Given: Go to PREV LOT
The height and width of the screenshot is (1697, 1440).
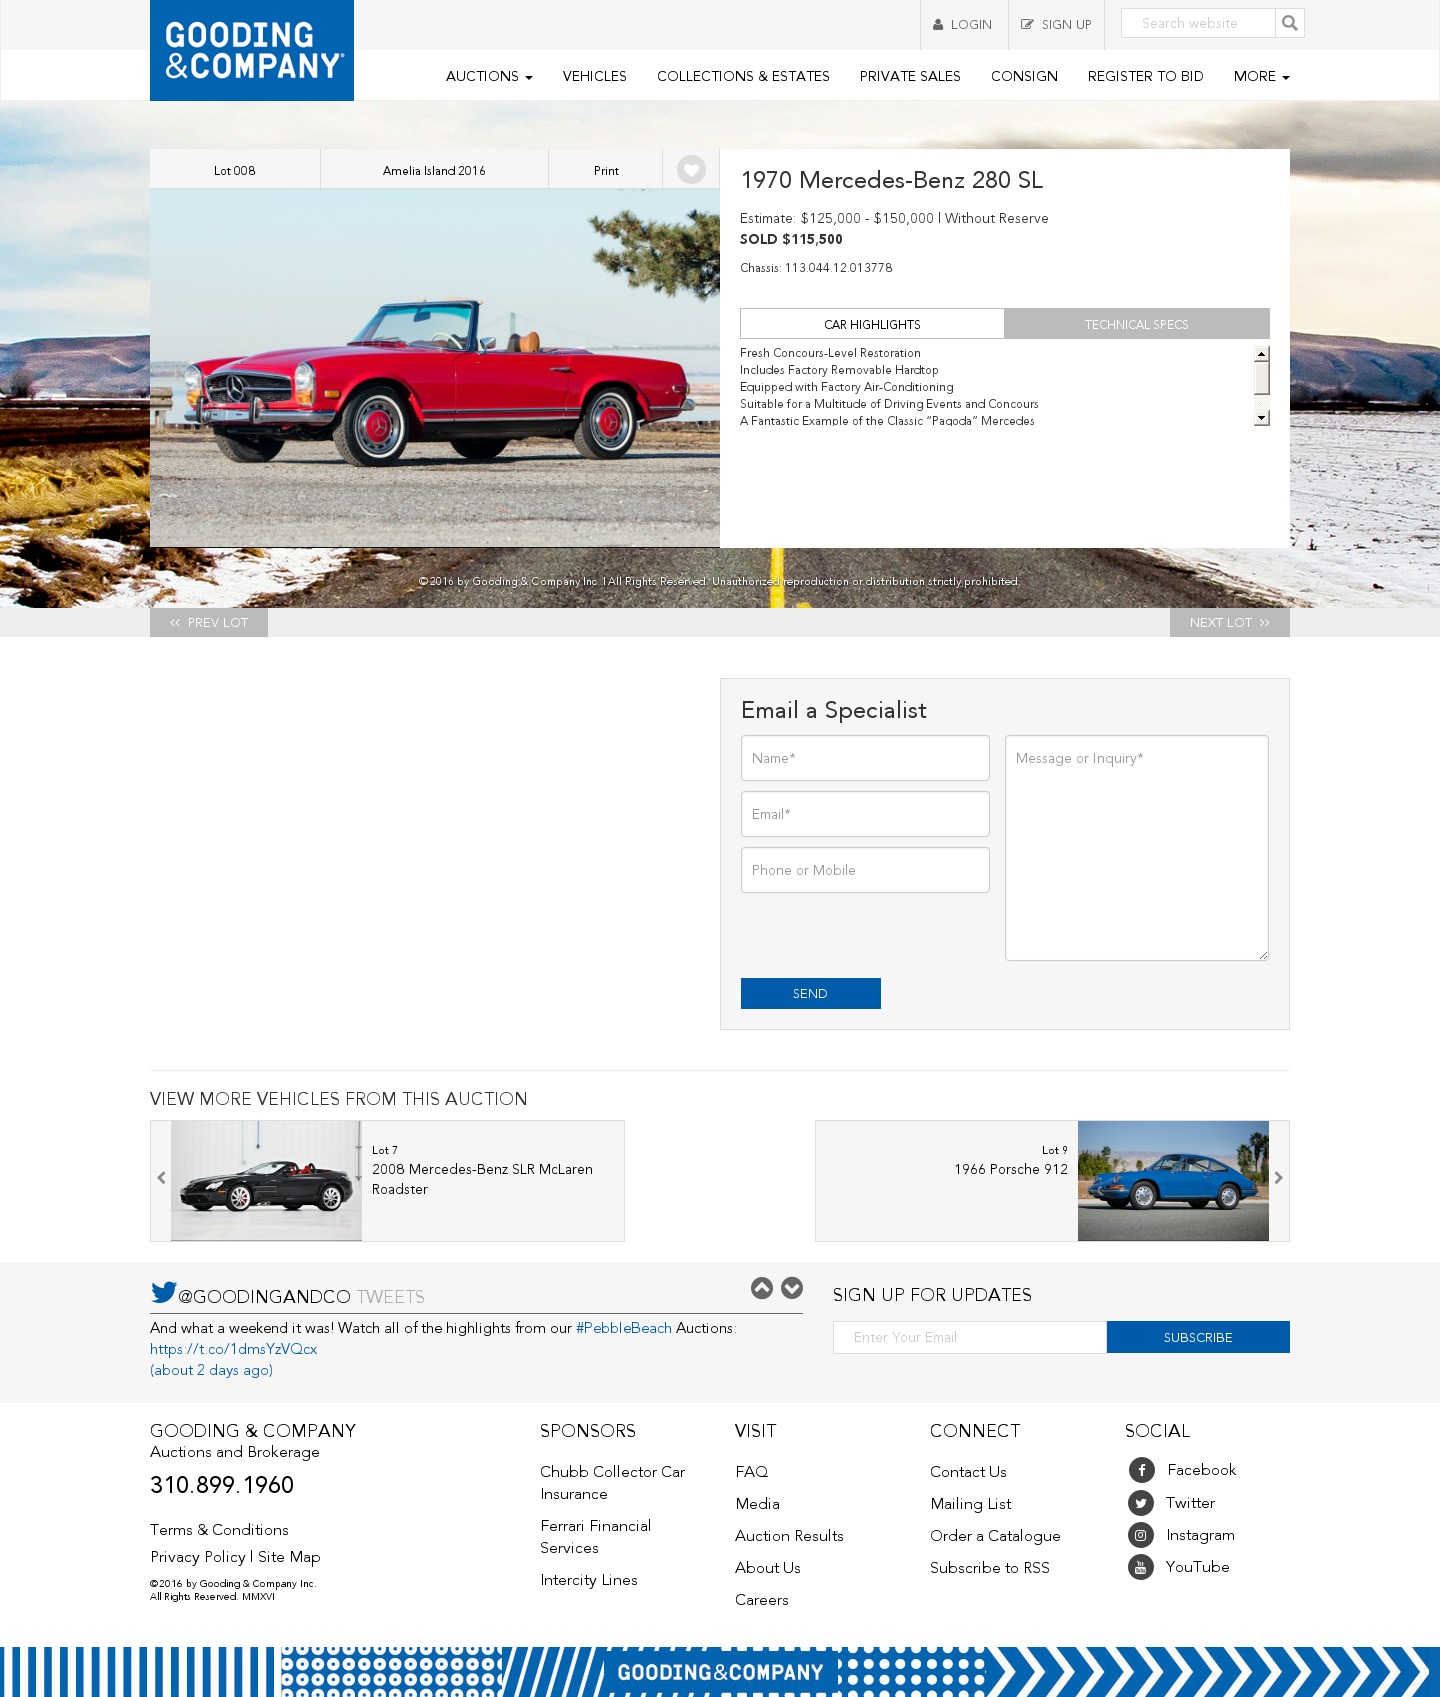Looking at the screenshot, I should 209,622.
